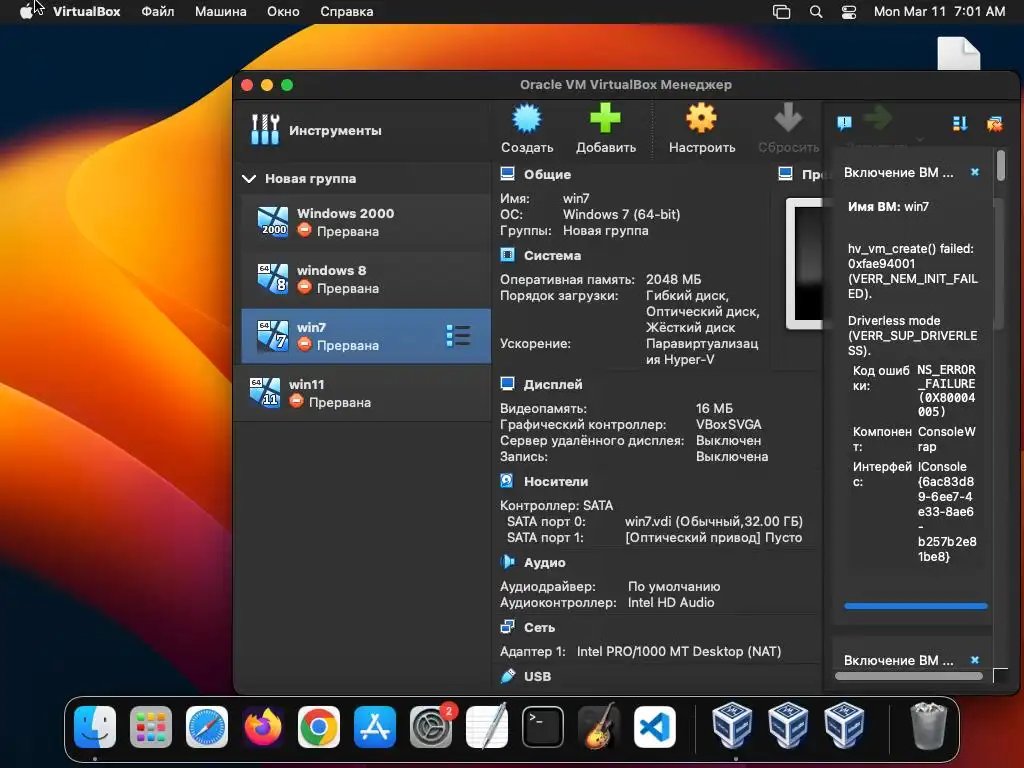Select the win7 virtual machine
The width and height of the screenshot is (1024, 768).
click(x=366, y=336)
